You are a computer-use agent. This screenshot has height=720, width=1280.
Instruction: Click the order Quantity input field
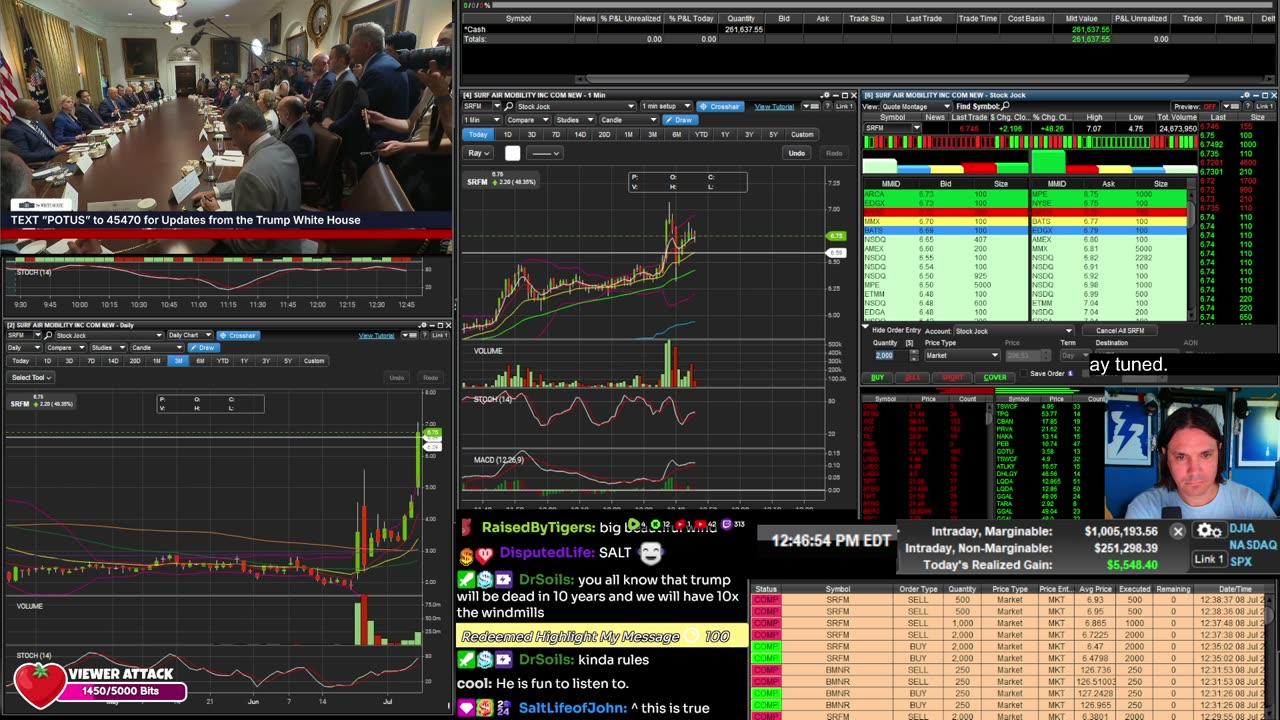[x=890, y=355]
